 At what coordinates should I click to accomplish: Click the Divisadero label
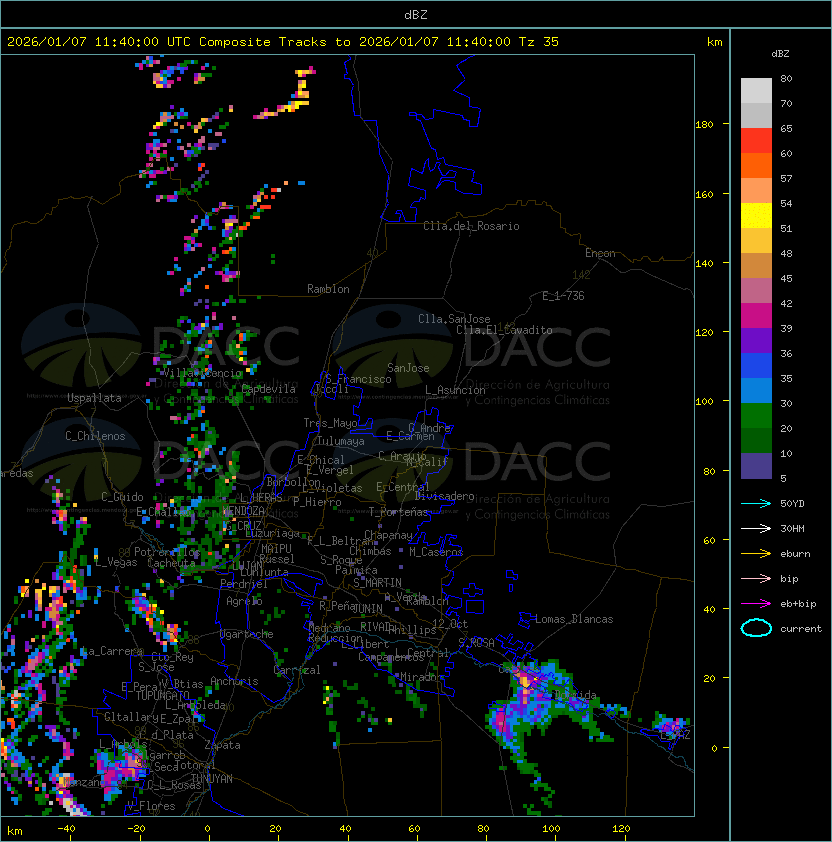(x=444, y=496)
